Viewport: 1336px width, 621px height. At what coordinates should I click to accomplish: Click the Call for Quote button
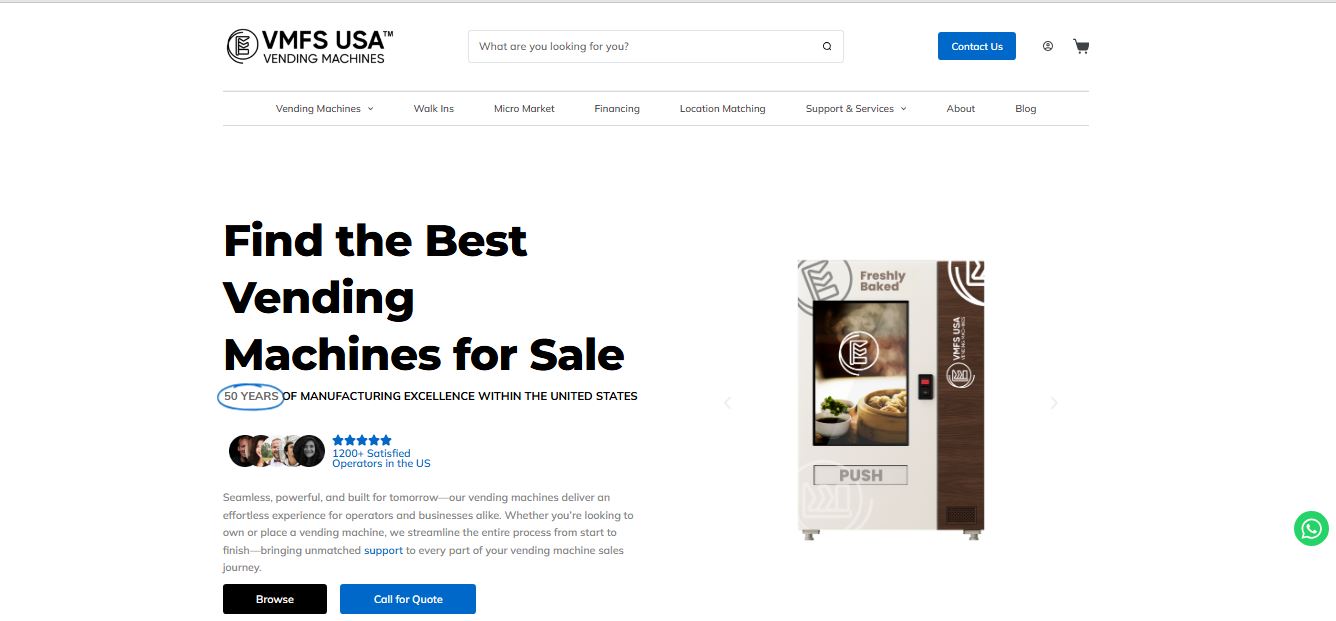(408, 599)
